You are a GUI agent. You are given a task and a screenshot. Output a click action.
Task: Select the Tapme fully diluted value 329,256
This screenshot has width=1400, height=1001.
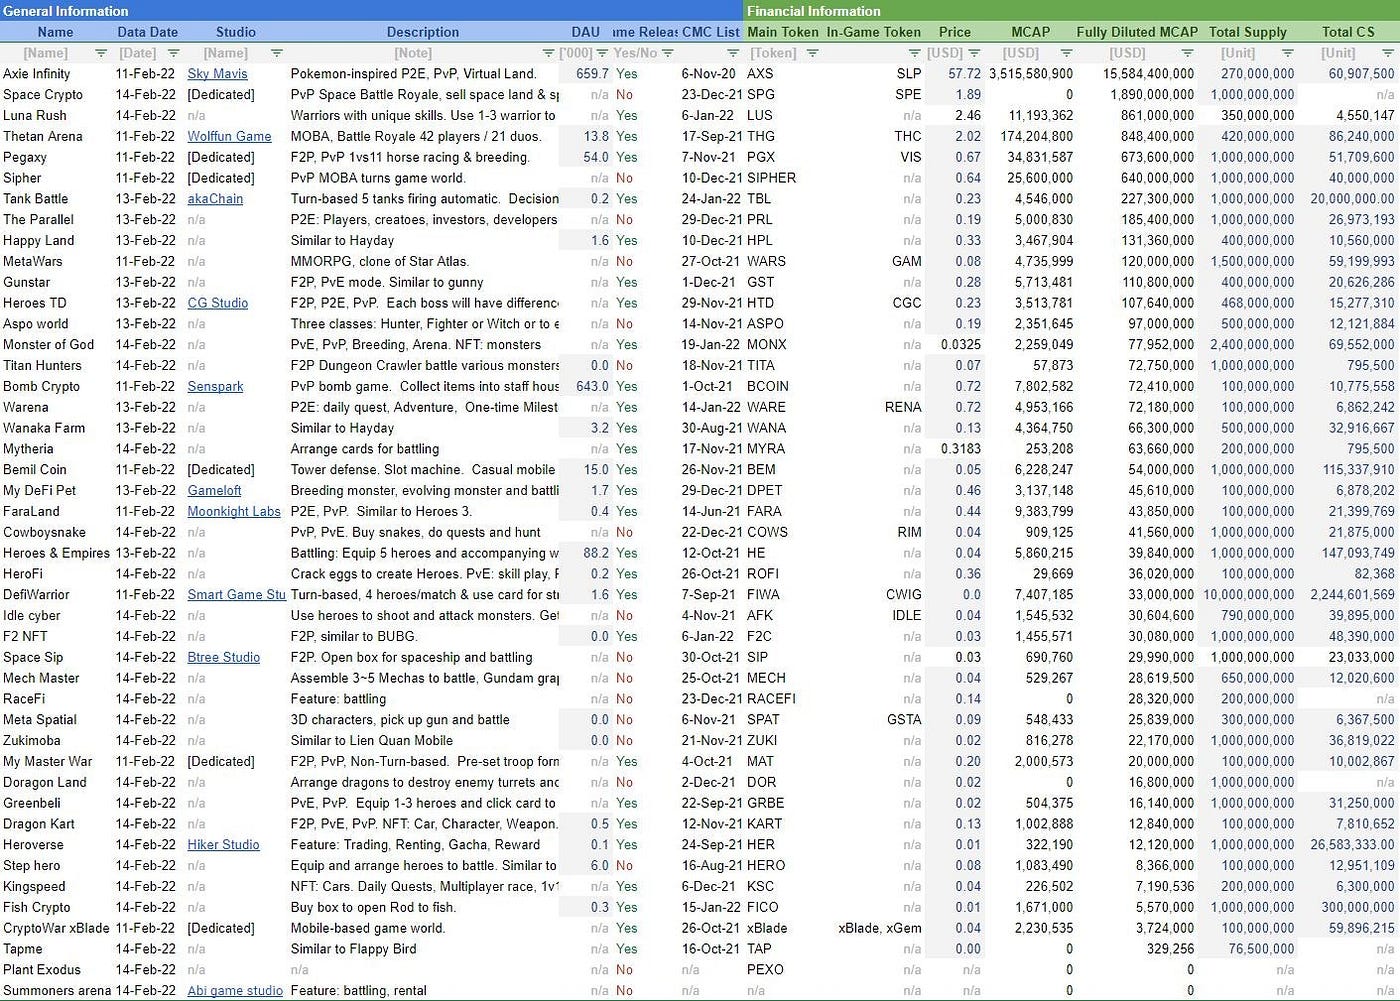pyautogui.click(x=1170, y=949)
